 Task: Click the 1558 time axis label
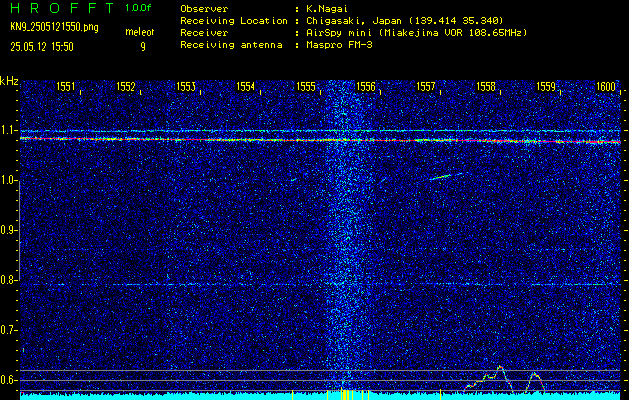486,87
